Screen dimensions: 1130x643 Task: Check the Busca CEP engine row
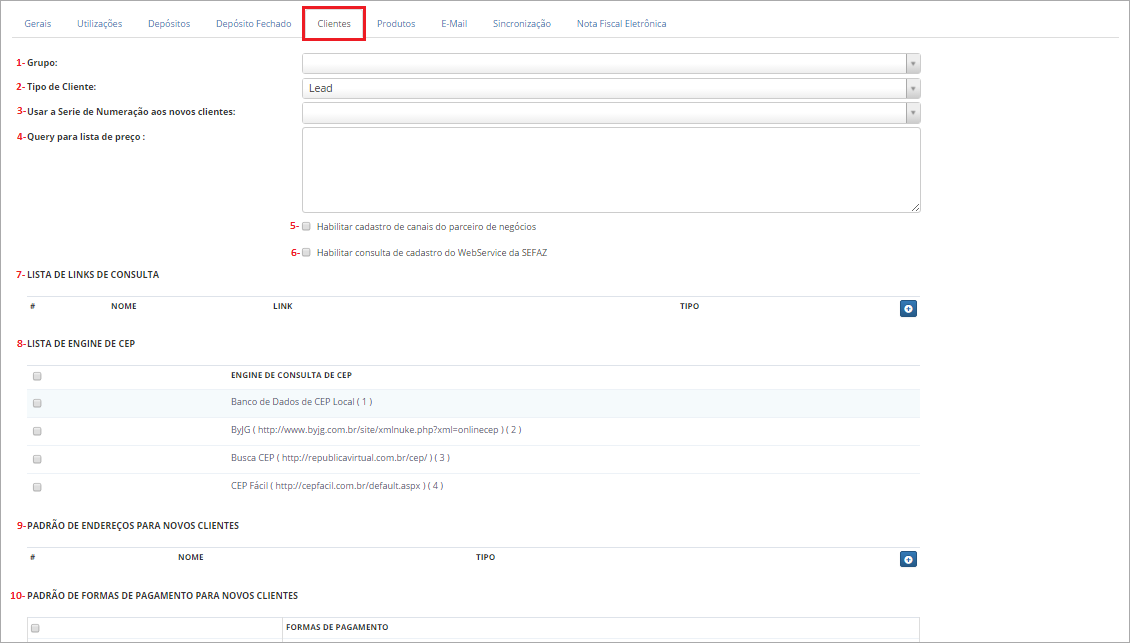pos(37,459)
